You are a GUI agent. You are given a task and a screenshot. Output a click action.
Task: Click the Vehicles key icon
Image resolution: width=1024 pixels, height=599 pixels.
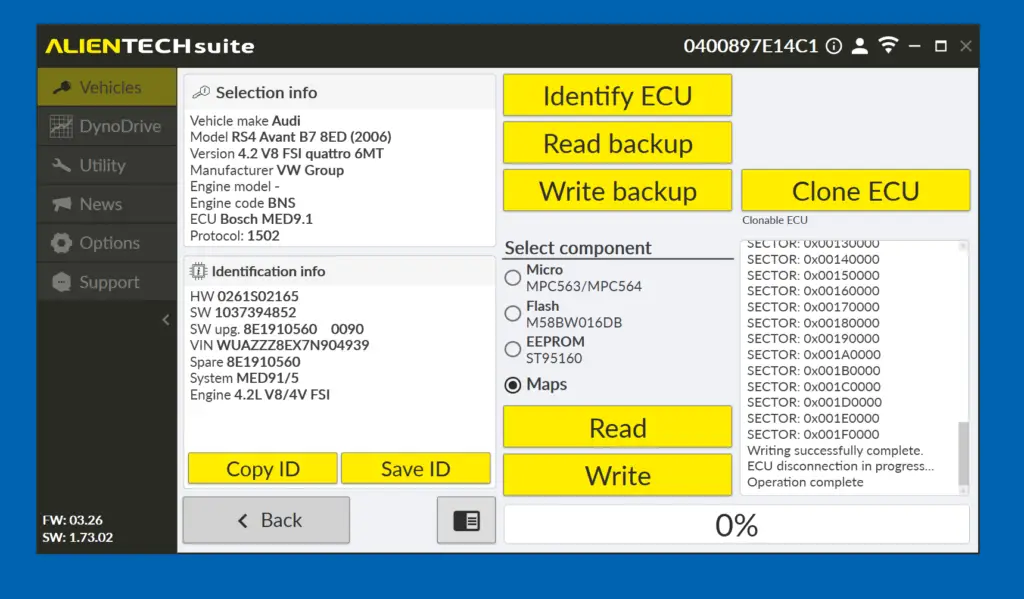pyautogui.click(x=61, y=87)
